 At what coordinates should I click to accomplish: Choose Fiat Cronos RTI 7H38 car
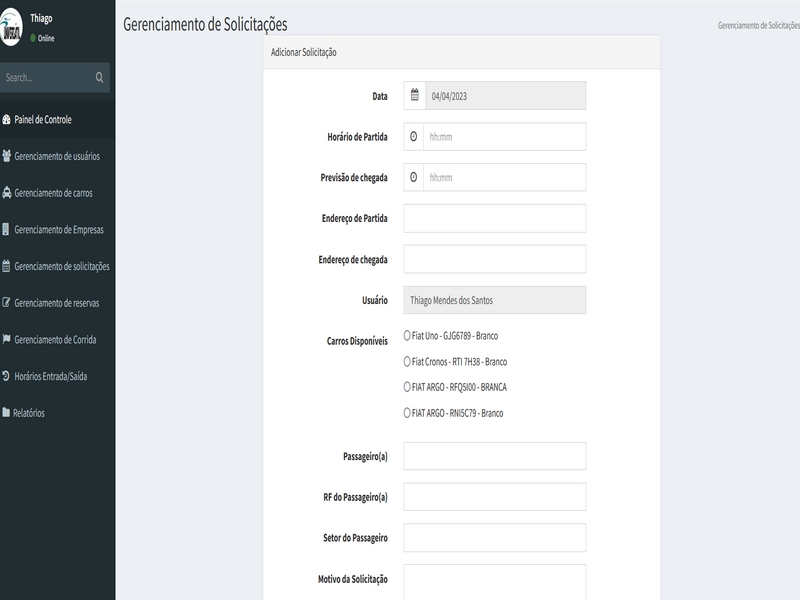click(407, 362)
